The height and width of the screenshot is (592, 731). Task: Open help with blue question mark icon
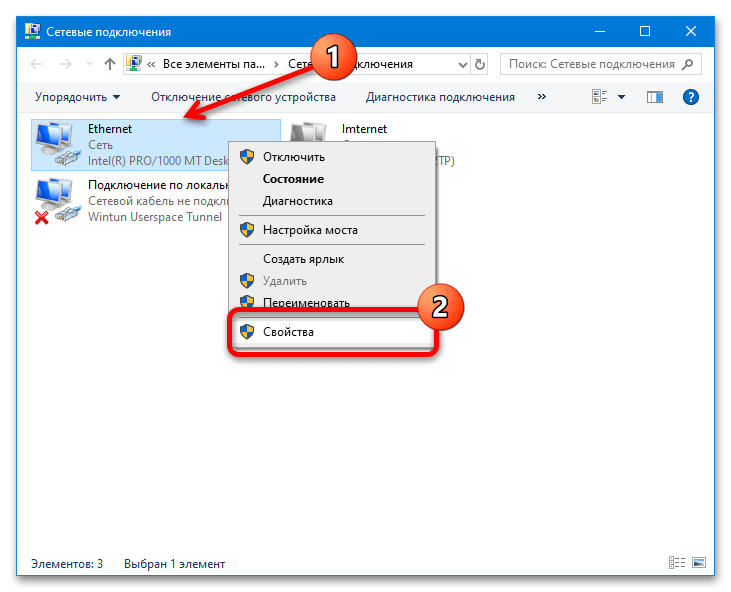(690, 97)
